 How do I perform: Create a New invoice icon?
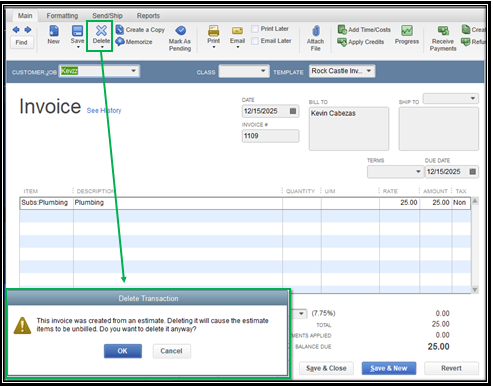coord(54,31)
